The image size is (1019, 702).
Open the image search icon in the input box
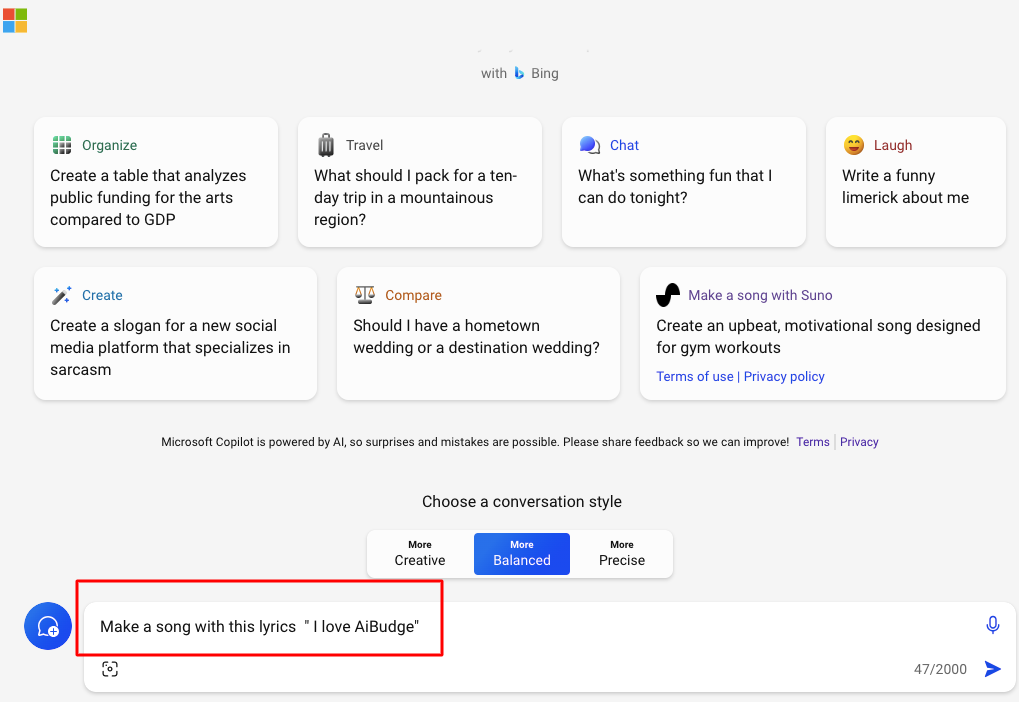coord(110,669)
